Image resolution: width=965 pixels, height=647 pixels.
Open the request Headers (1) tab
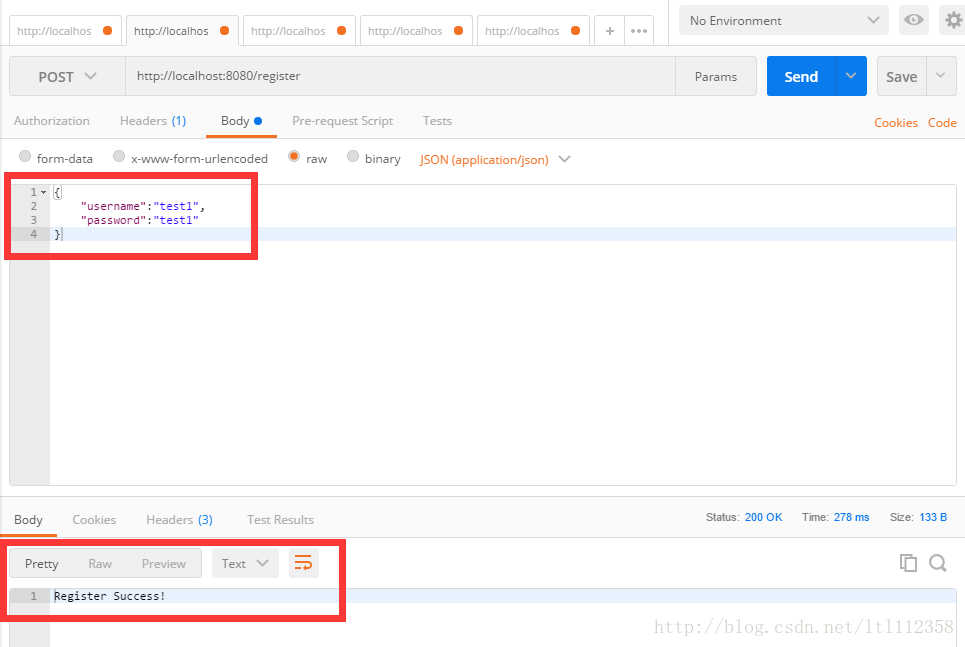[153, 121]
